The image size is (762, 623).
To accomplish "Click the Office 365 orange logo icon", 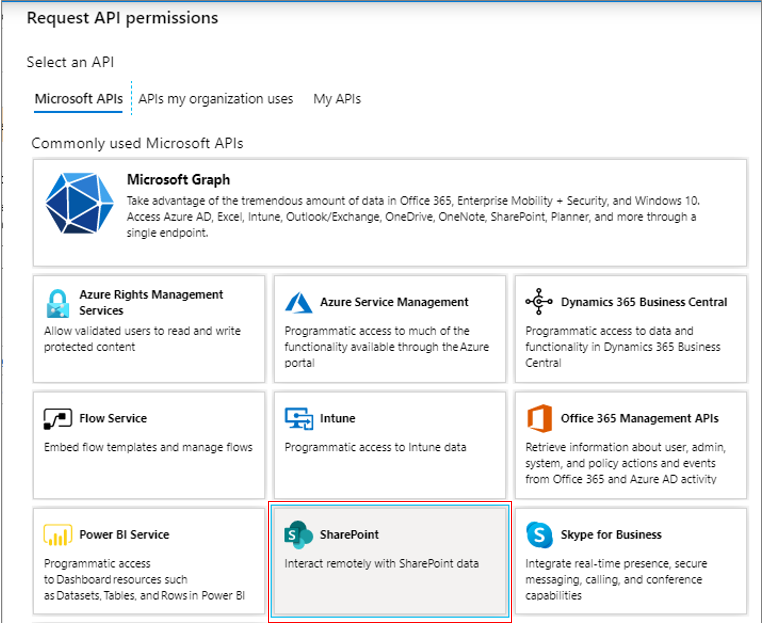I will (x=539, y=418).
